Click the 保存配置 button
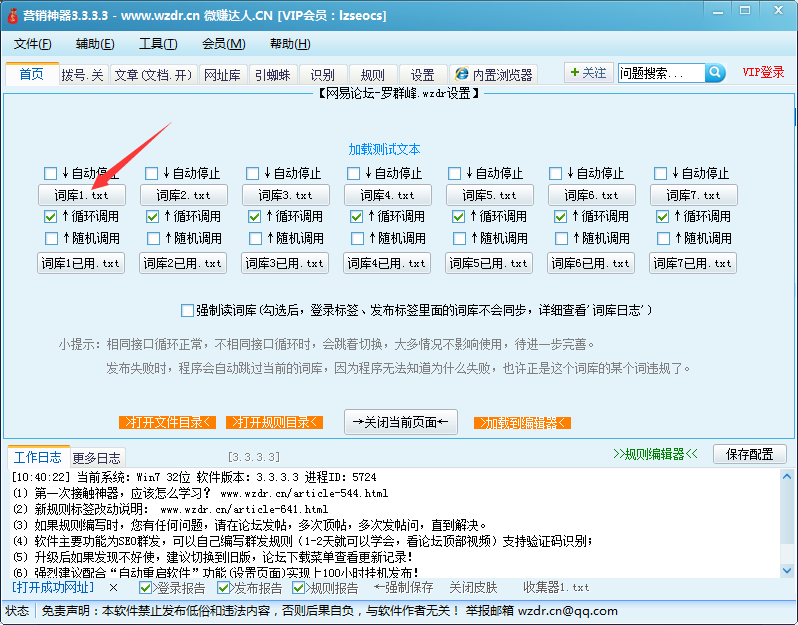798x625 pixels. pos(749,454)
